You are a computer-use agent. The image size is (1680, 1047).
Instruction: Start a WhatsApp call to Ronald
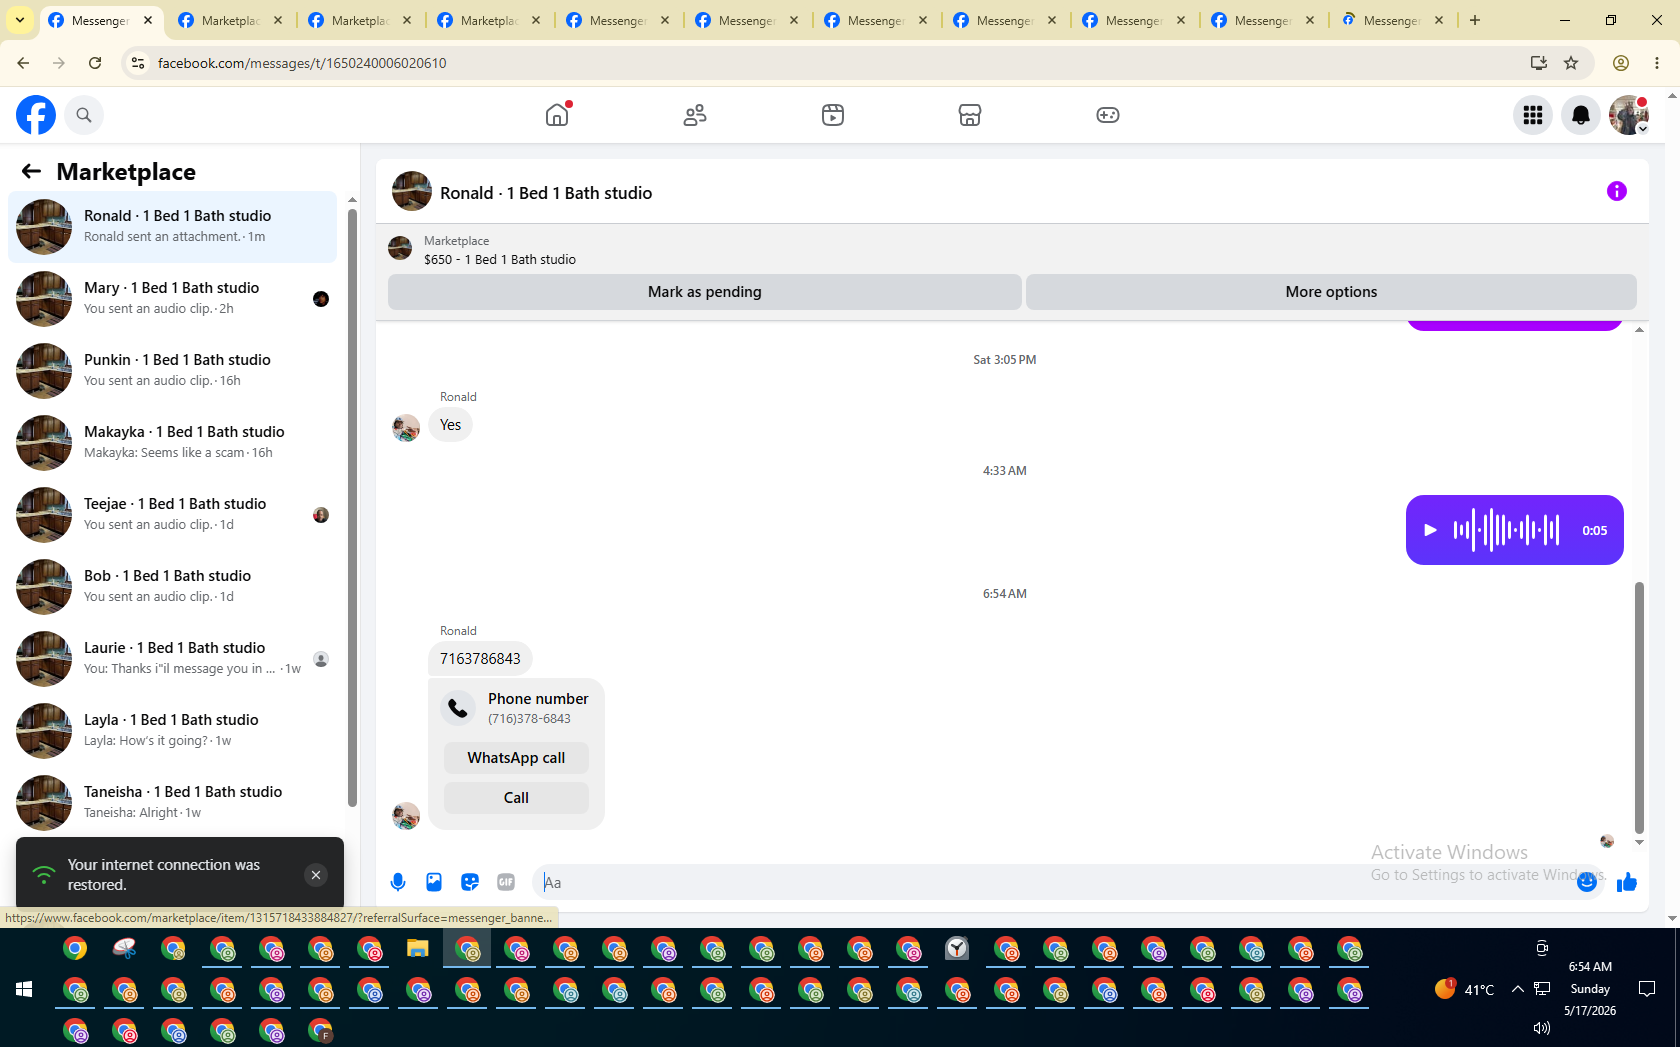(x=516, y=758)
